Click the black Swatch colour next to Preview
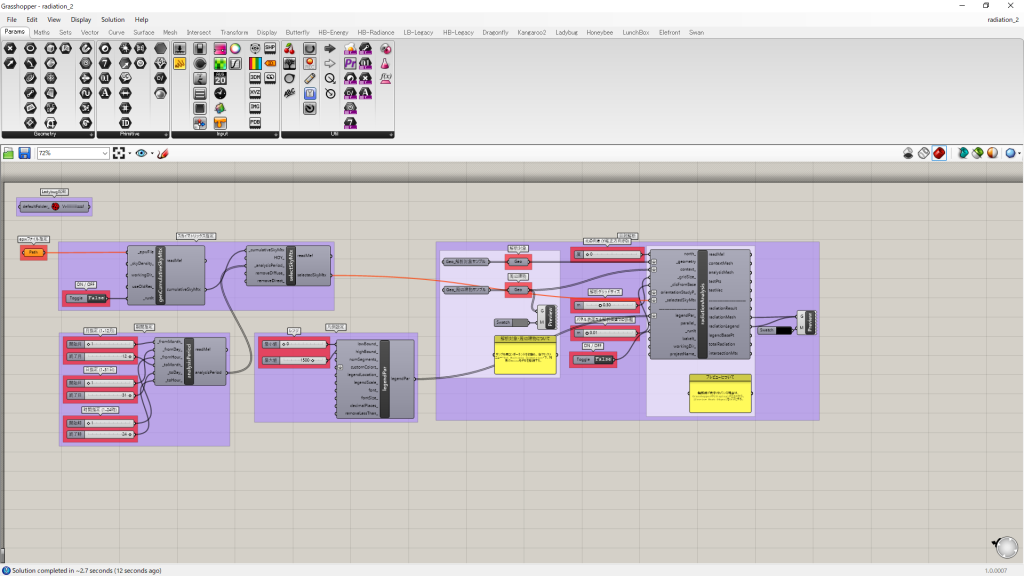 [783, 330]
